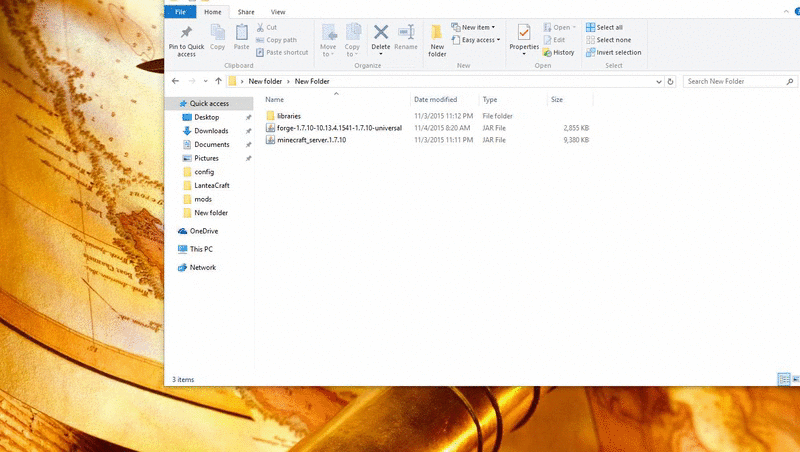Open config folder in navigation pane
The height and width of the screenshot is (452, 800).
click(204, 172)
